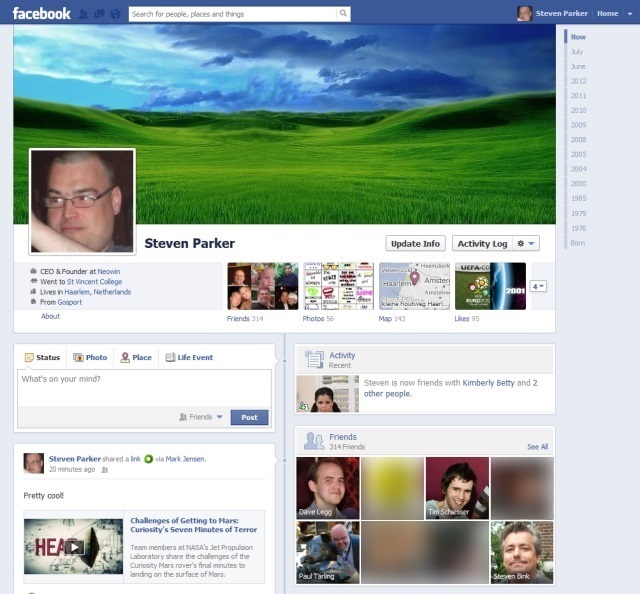This screenshot has width=640, height=594.
Task: Jump to 1979 on the timeline
Action: (578, 213)
